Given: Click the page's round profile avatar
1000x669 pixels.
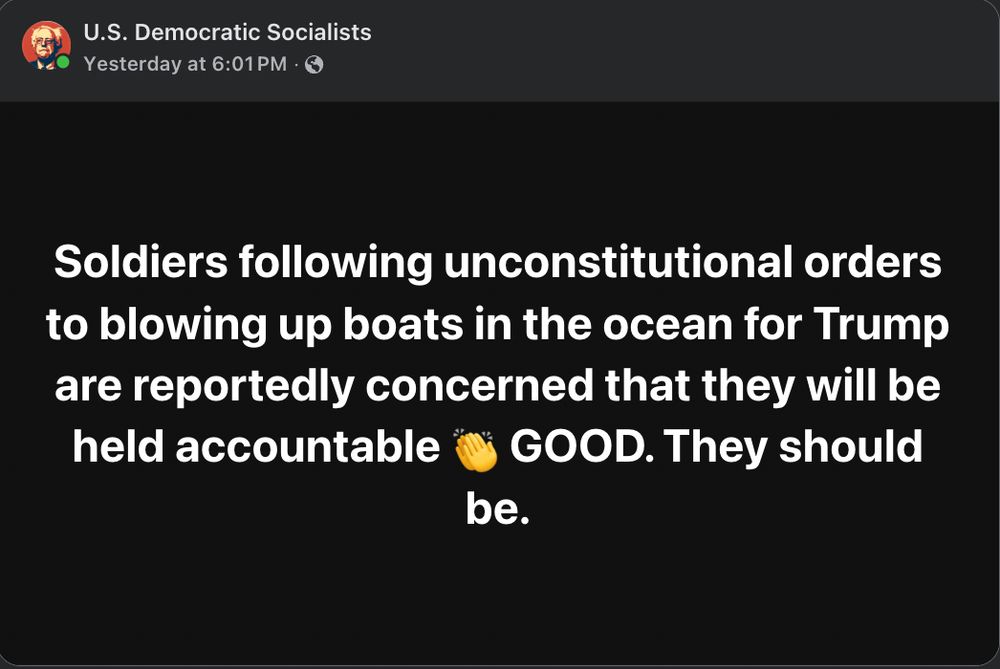Looking at the screenshot, I should (x=46, y=46).
